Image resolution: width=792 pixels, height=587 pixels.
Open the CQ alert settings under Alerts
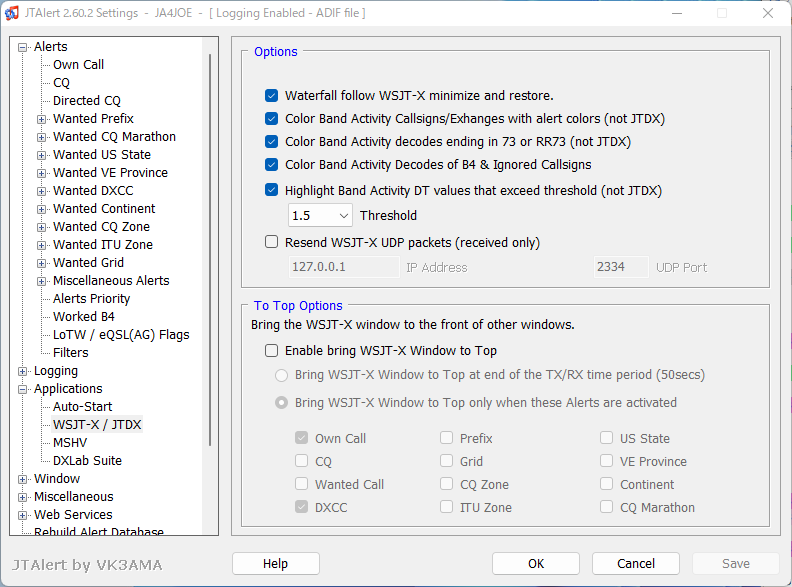point(62,83)
